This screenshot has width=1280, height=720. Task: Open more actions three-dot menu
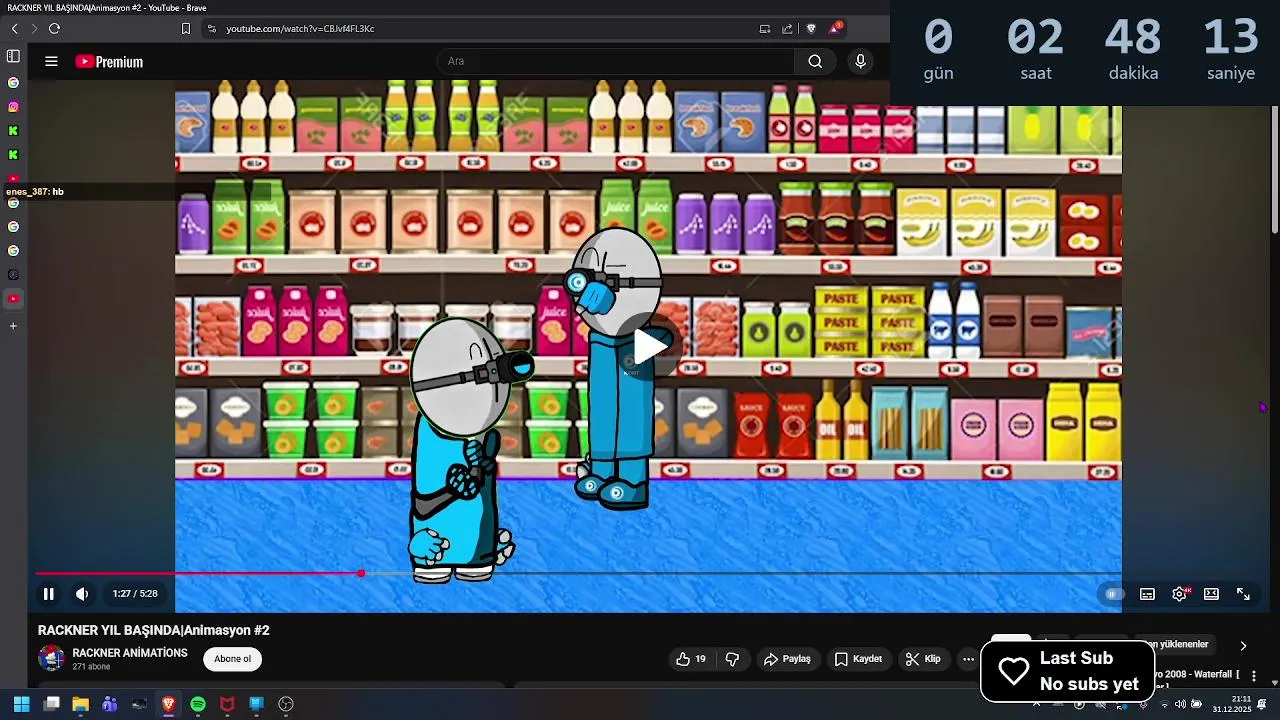[968, 659]
